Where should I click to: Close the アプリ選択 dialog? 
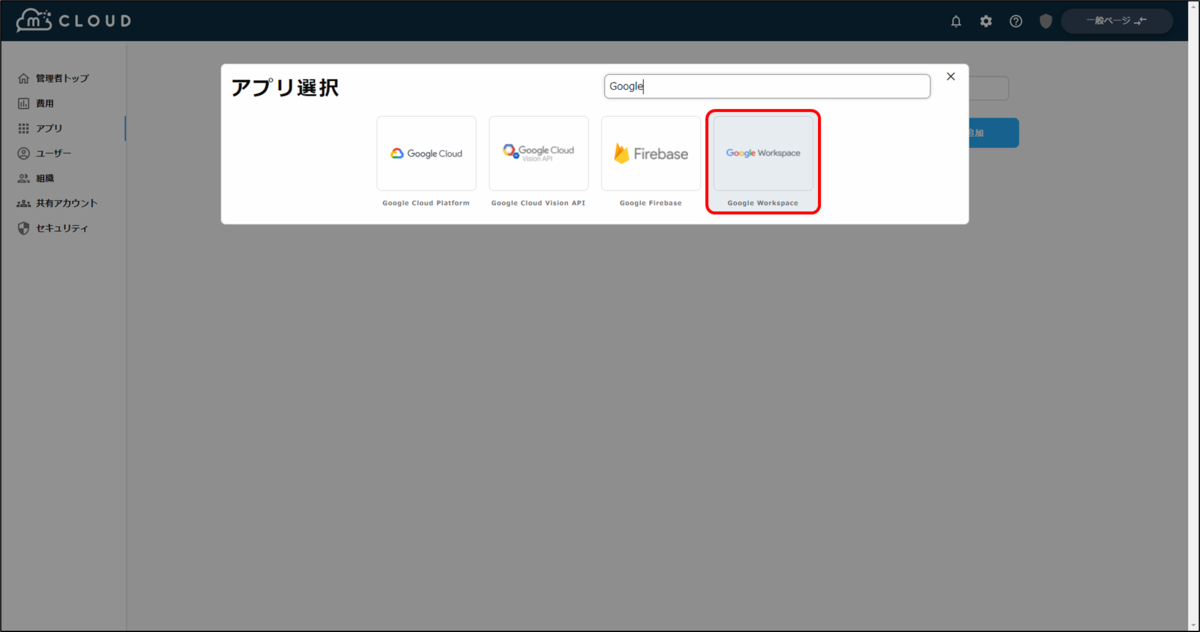point(951,76)
